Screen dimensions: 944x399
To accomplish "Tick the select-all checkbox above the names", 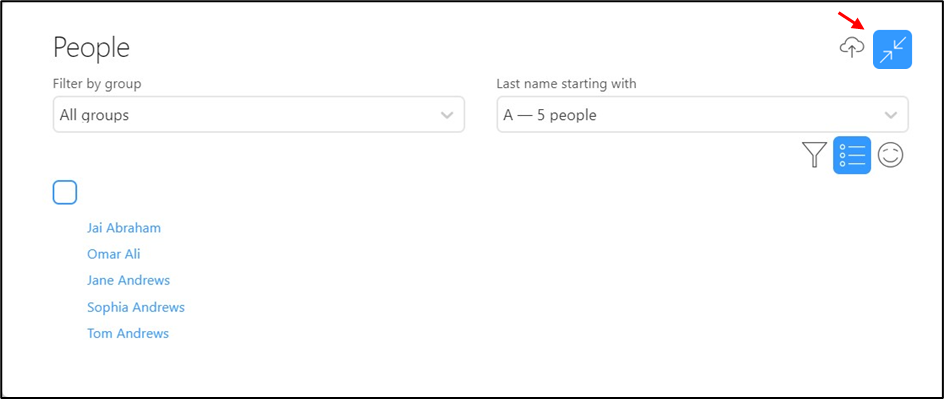I will click(x=65, y=192).
